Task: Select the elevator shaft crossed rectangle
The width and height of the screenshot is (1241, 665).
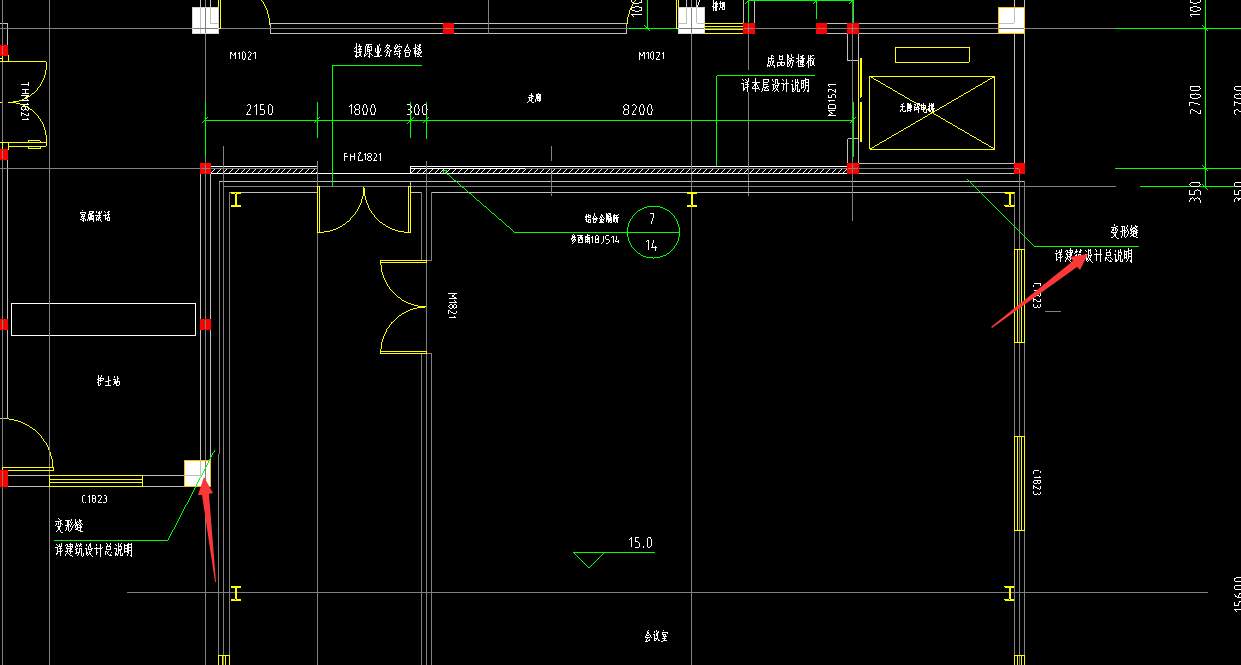Action: (x=932, y=113)
